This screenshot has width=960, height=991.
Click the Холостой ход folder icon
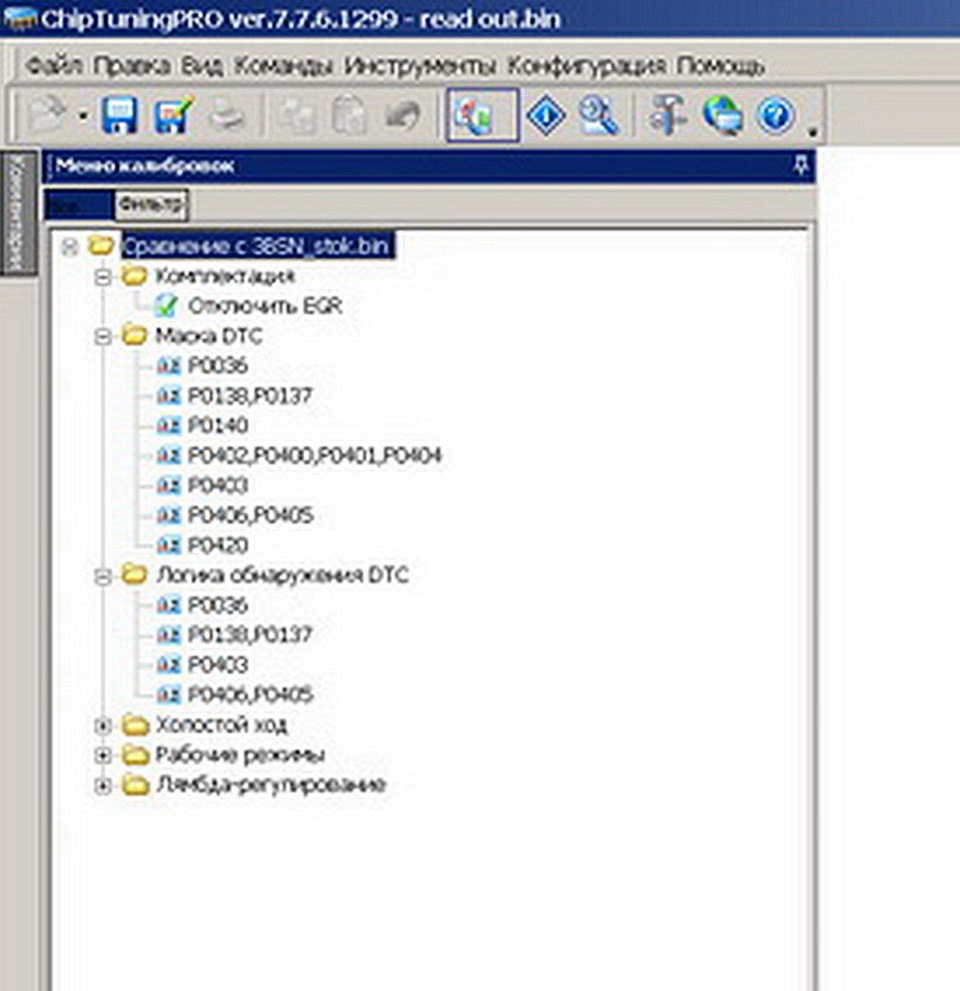click(134, 724)
